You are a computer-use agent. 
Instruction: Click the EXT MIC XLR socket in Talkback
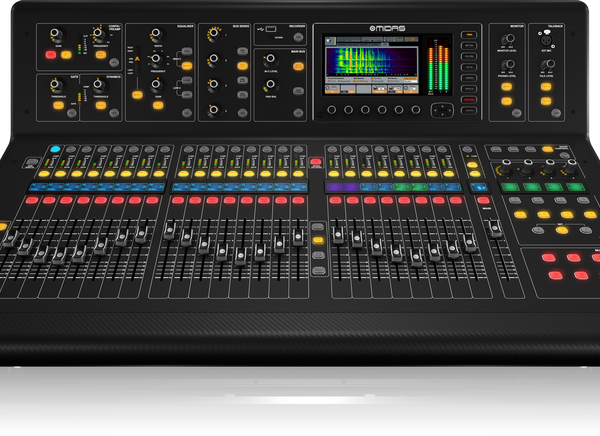(x=545, y=39)
